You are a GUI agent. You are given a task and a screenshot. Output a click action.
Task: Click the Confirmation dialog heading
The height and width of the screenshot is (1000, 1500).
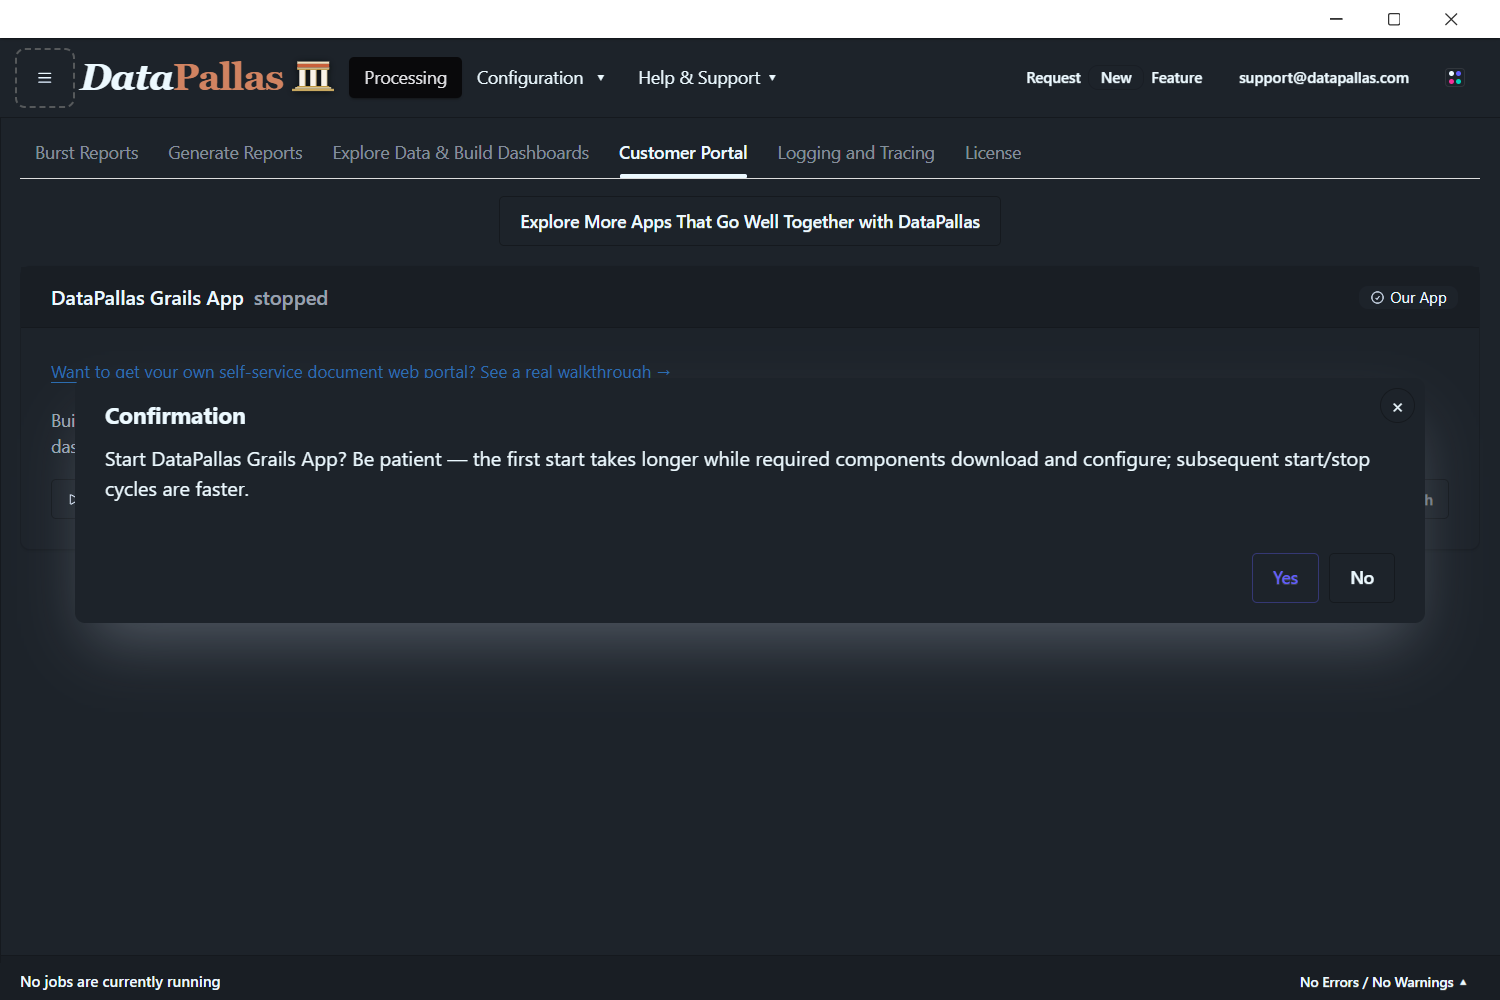tap(175, 416)
